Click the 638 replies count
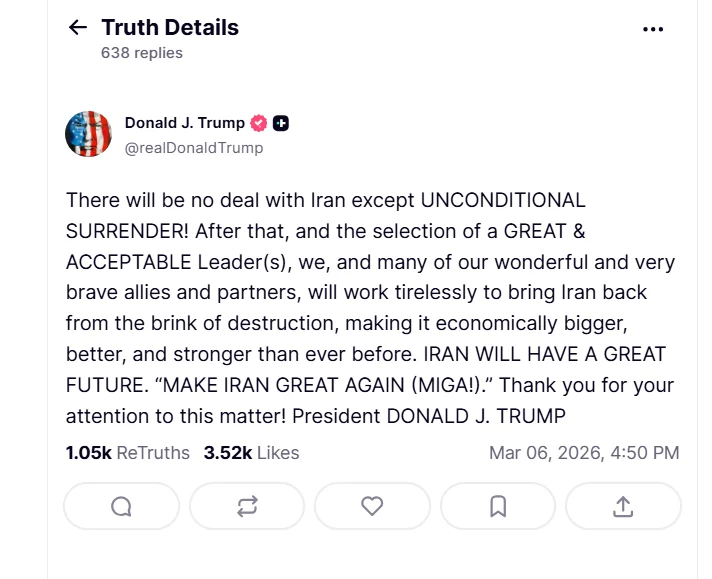The image size is (712, 579). click(142, 53)
